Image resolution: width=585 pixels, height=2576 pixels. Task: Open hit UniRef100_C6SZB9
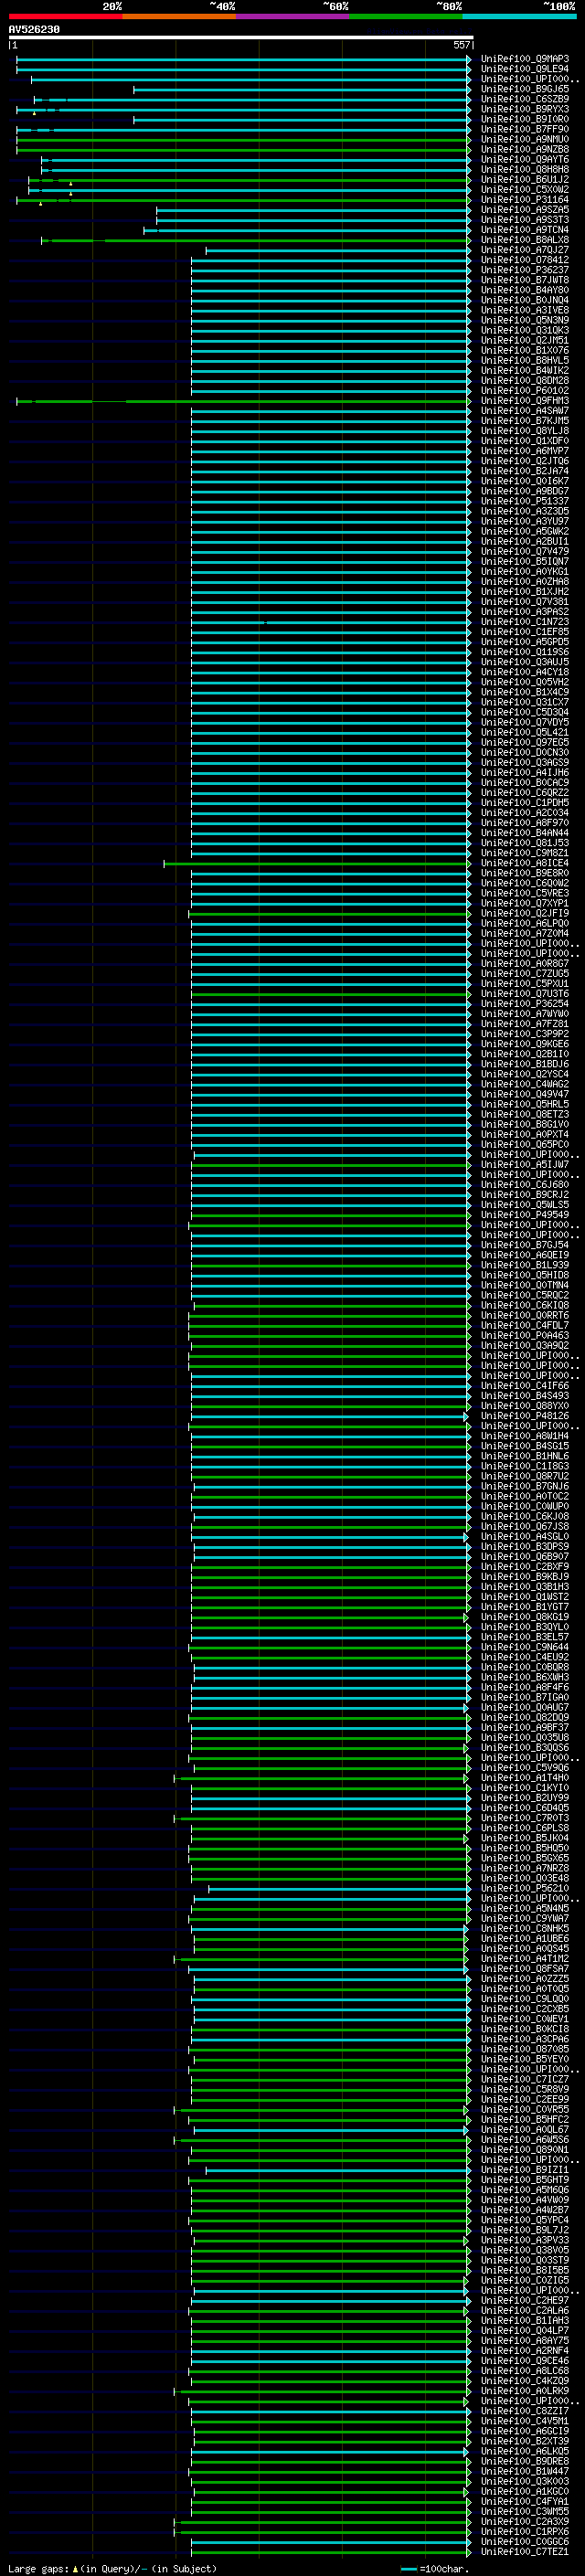pos(524,99)
